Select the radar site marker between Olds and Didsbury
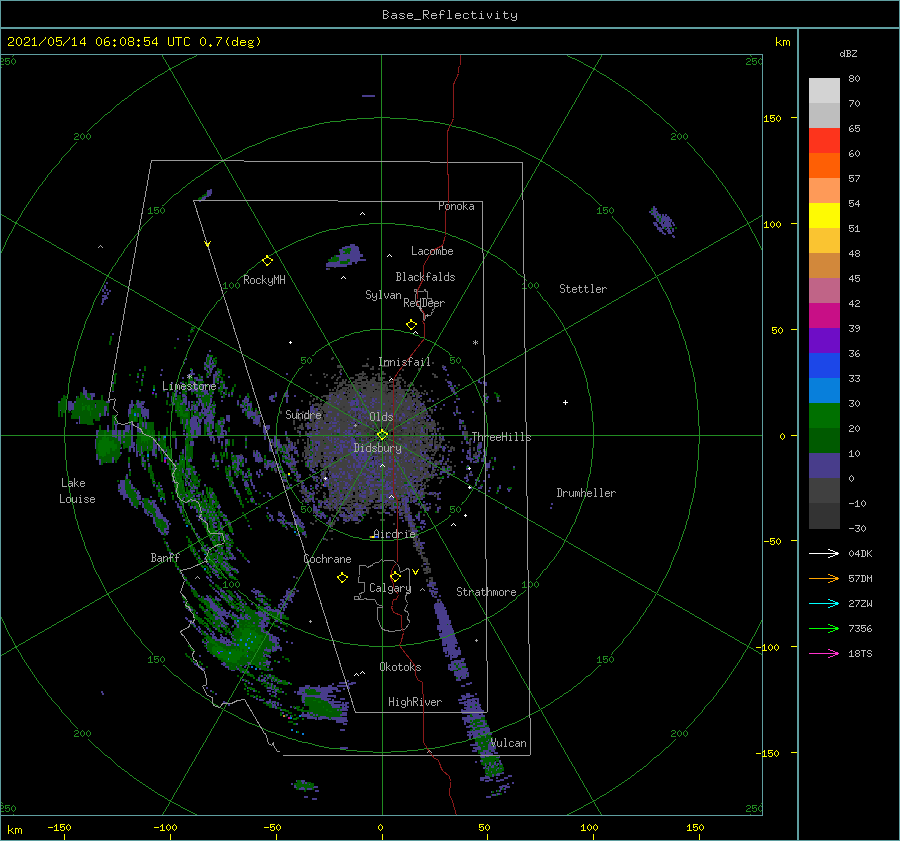Viewport: 900px width, 841px height. tap(382, 435)
